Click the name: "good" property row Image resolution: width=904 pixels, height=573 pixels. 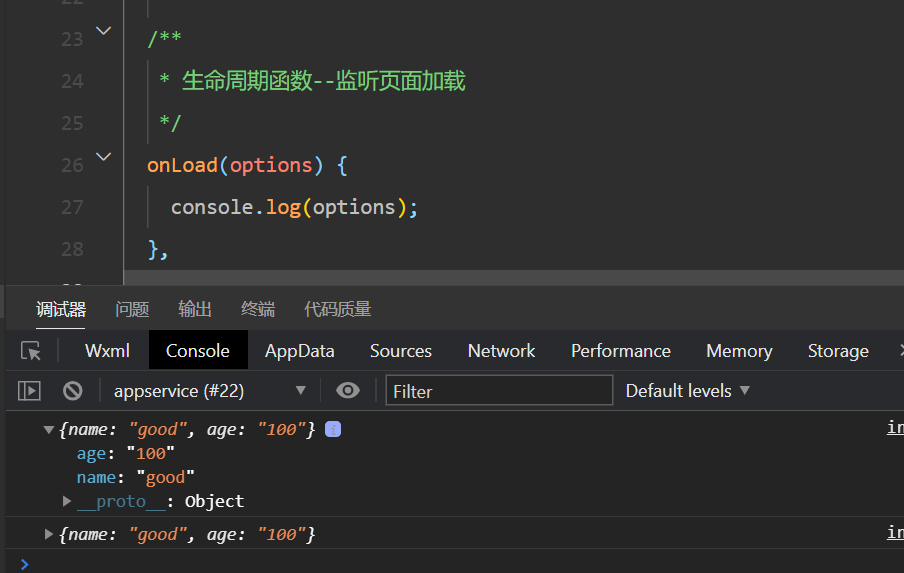(x=135, y=477)
